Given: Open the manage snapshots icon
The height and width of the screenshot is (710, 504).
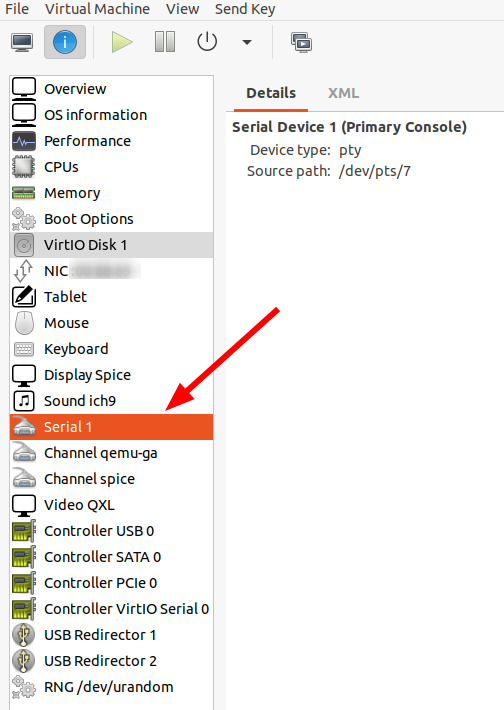Looking at the screenshot, I should [301, 43].
